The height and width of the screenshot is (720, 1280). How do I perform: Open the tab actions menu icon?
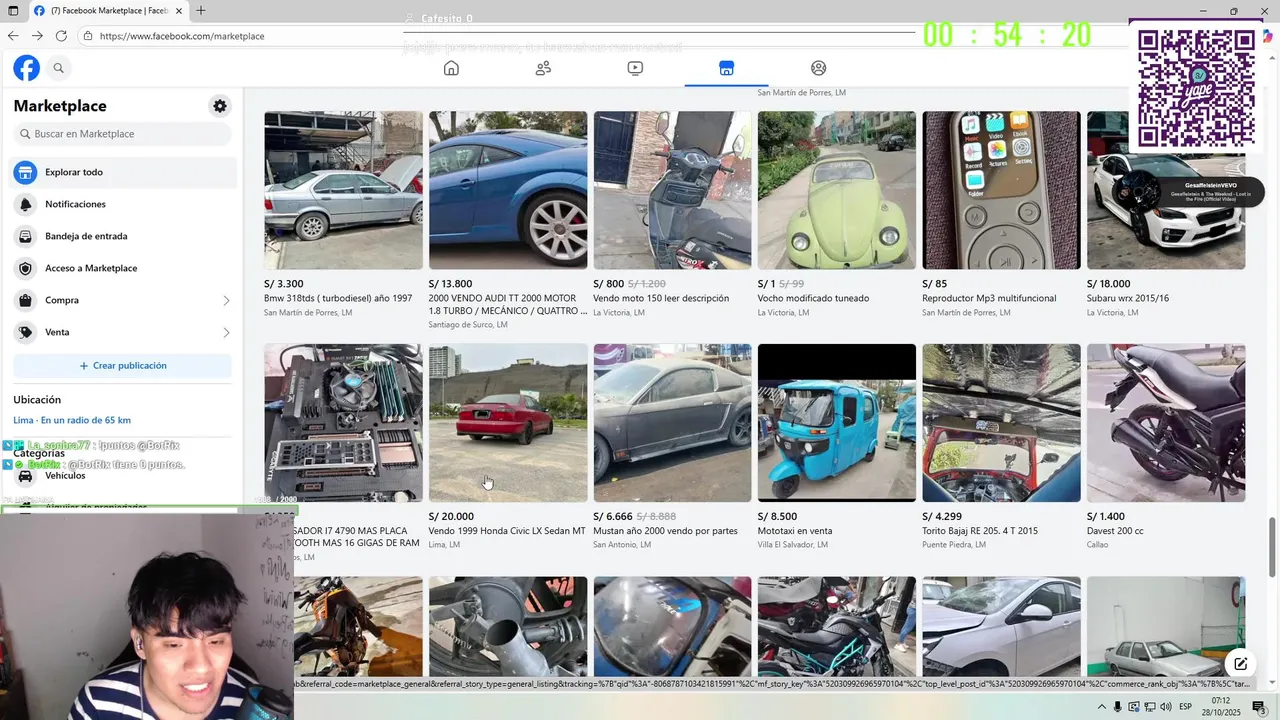point(13,10)
